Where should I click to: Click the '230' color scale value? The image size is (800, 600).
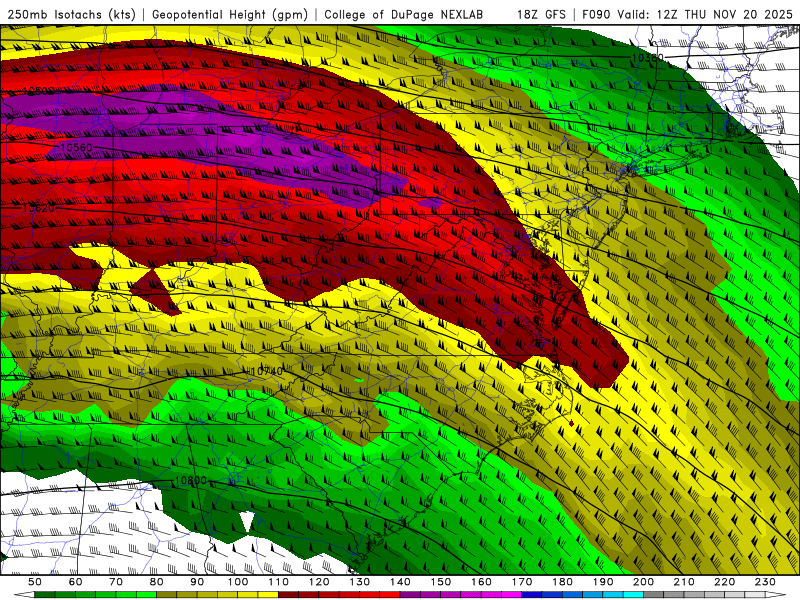click(x=765, y=582)
